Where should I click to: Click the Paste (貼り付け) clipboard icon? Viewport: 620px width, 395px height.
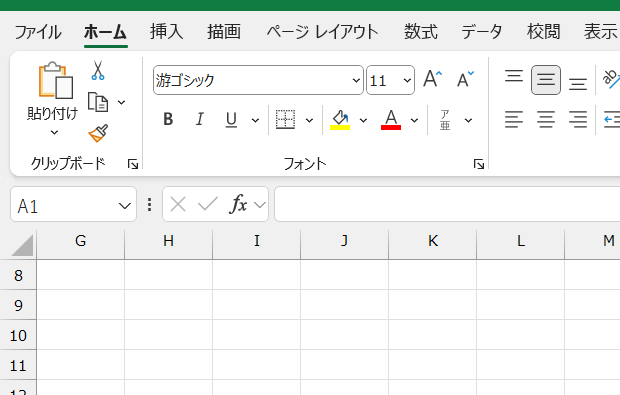[55, 80]
